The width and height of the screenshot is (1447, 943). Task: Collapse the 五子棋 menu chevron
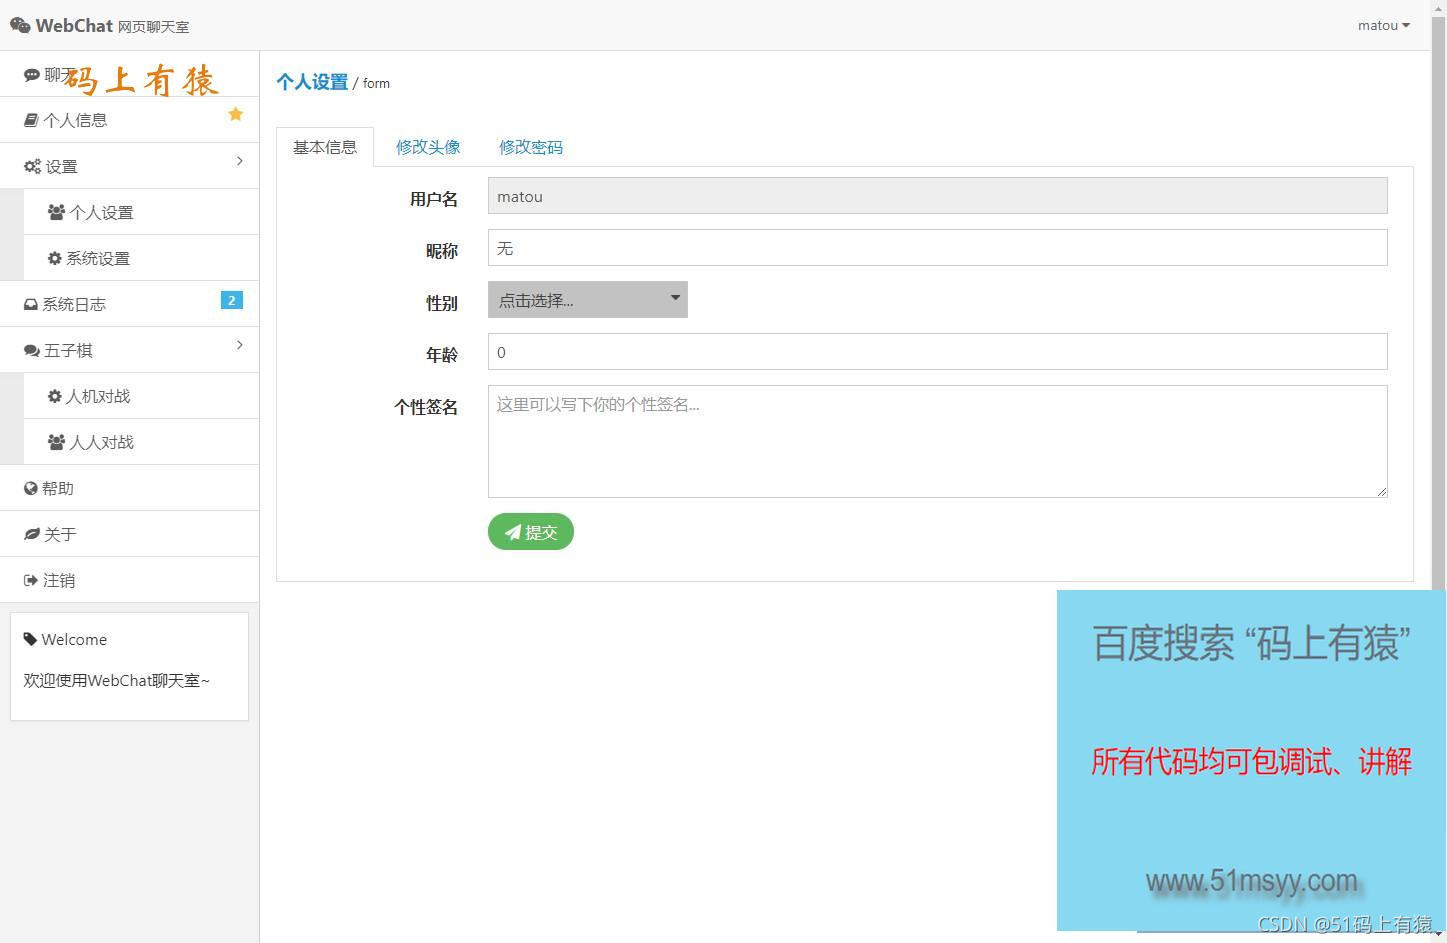[240, 345]
